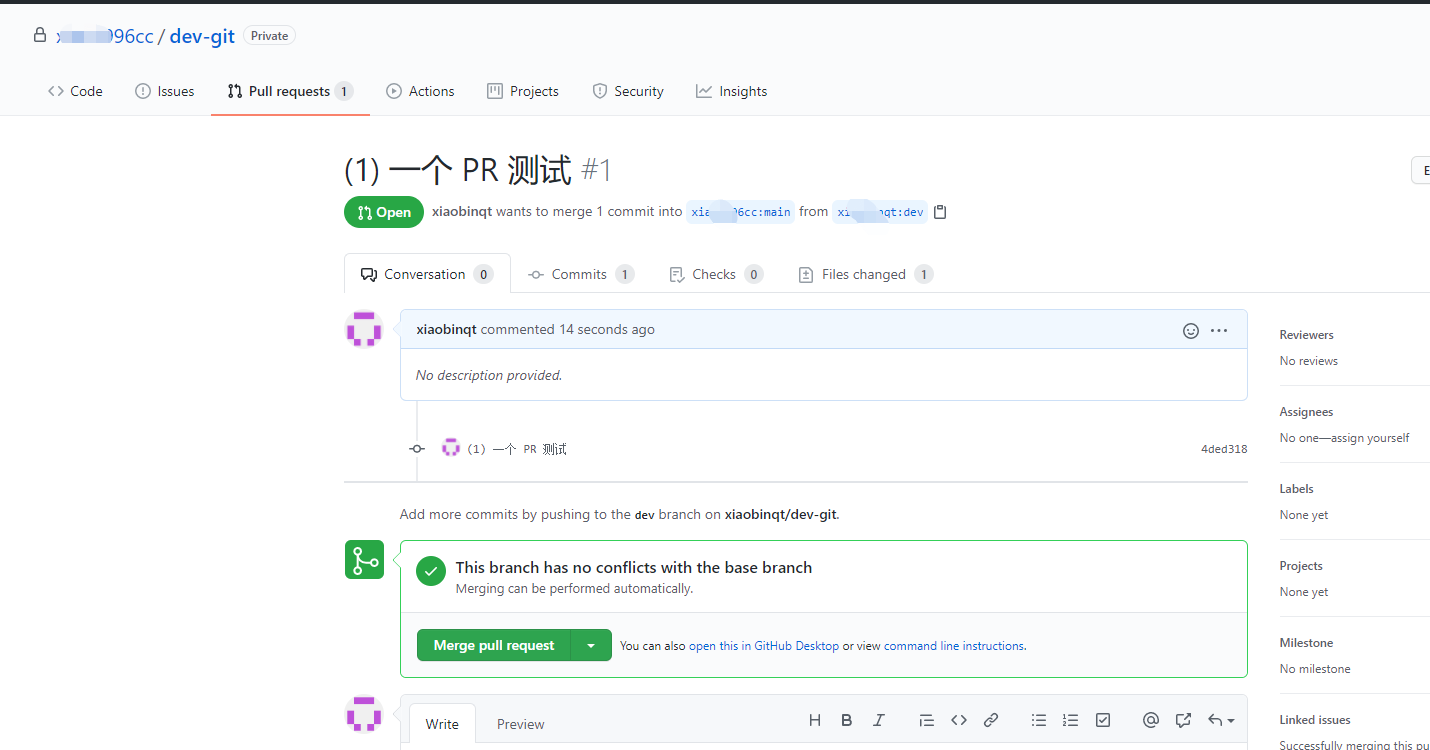Open the saved replies dropdown

coord(1219,720)
